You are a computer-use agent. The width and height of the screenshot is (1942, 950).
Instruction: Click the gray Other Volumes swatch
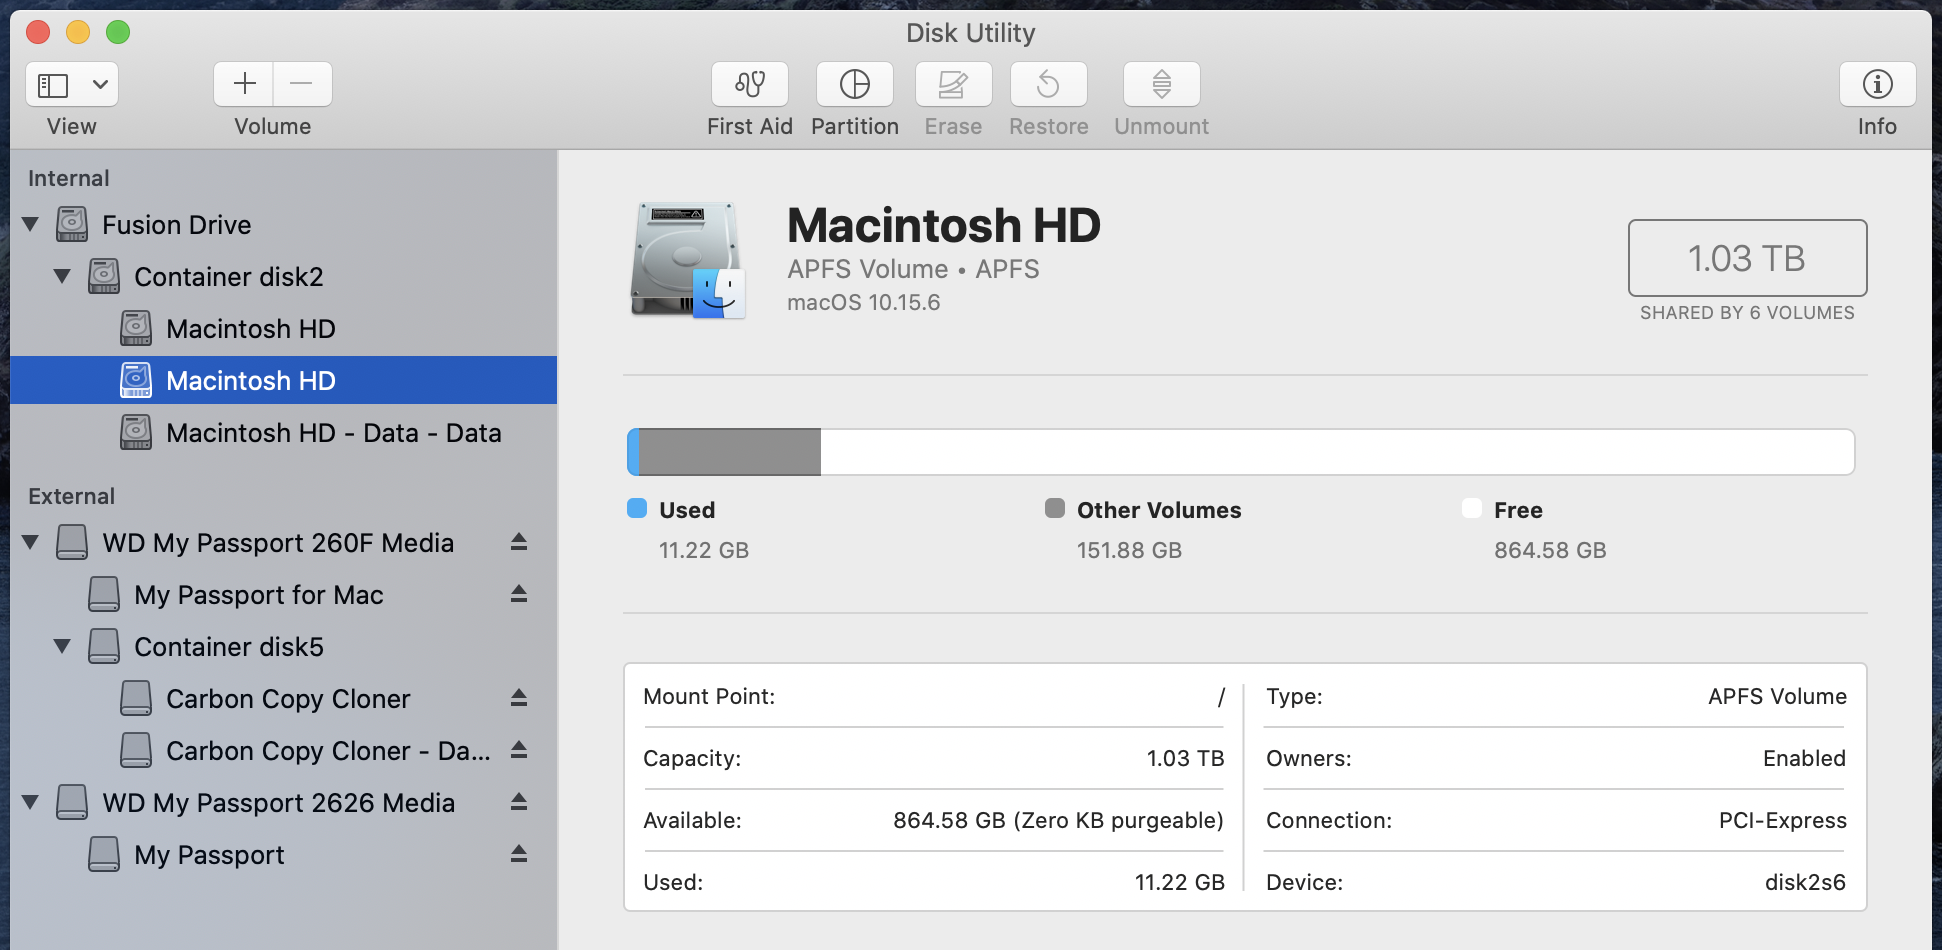click(x=1055, y=508)
